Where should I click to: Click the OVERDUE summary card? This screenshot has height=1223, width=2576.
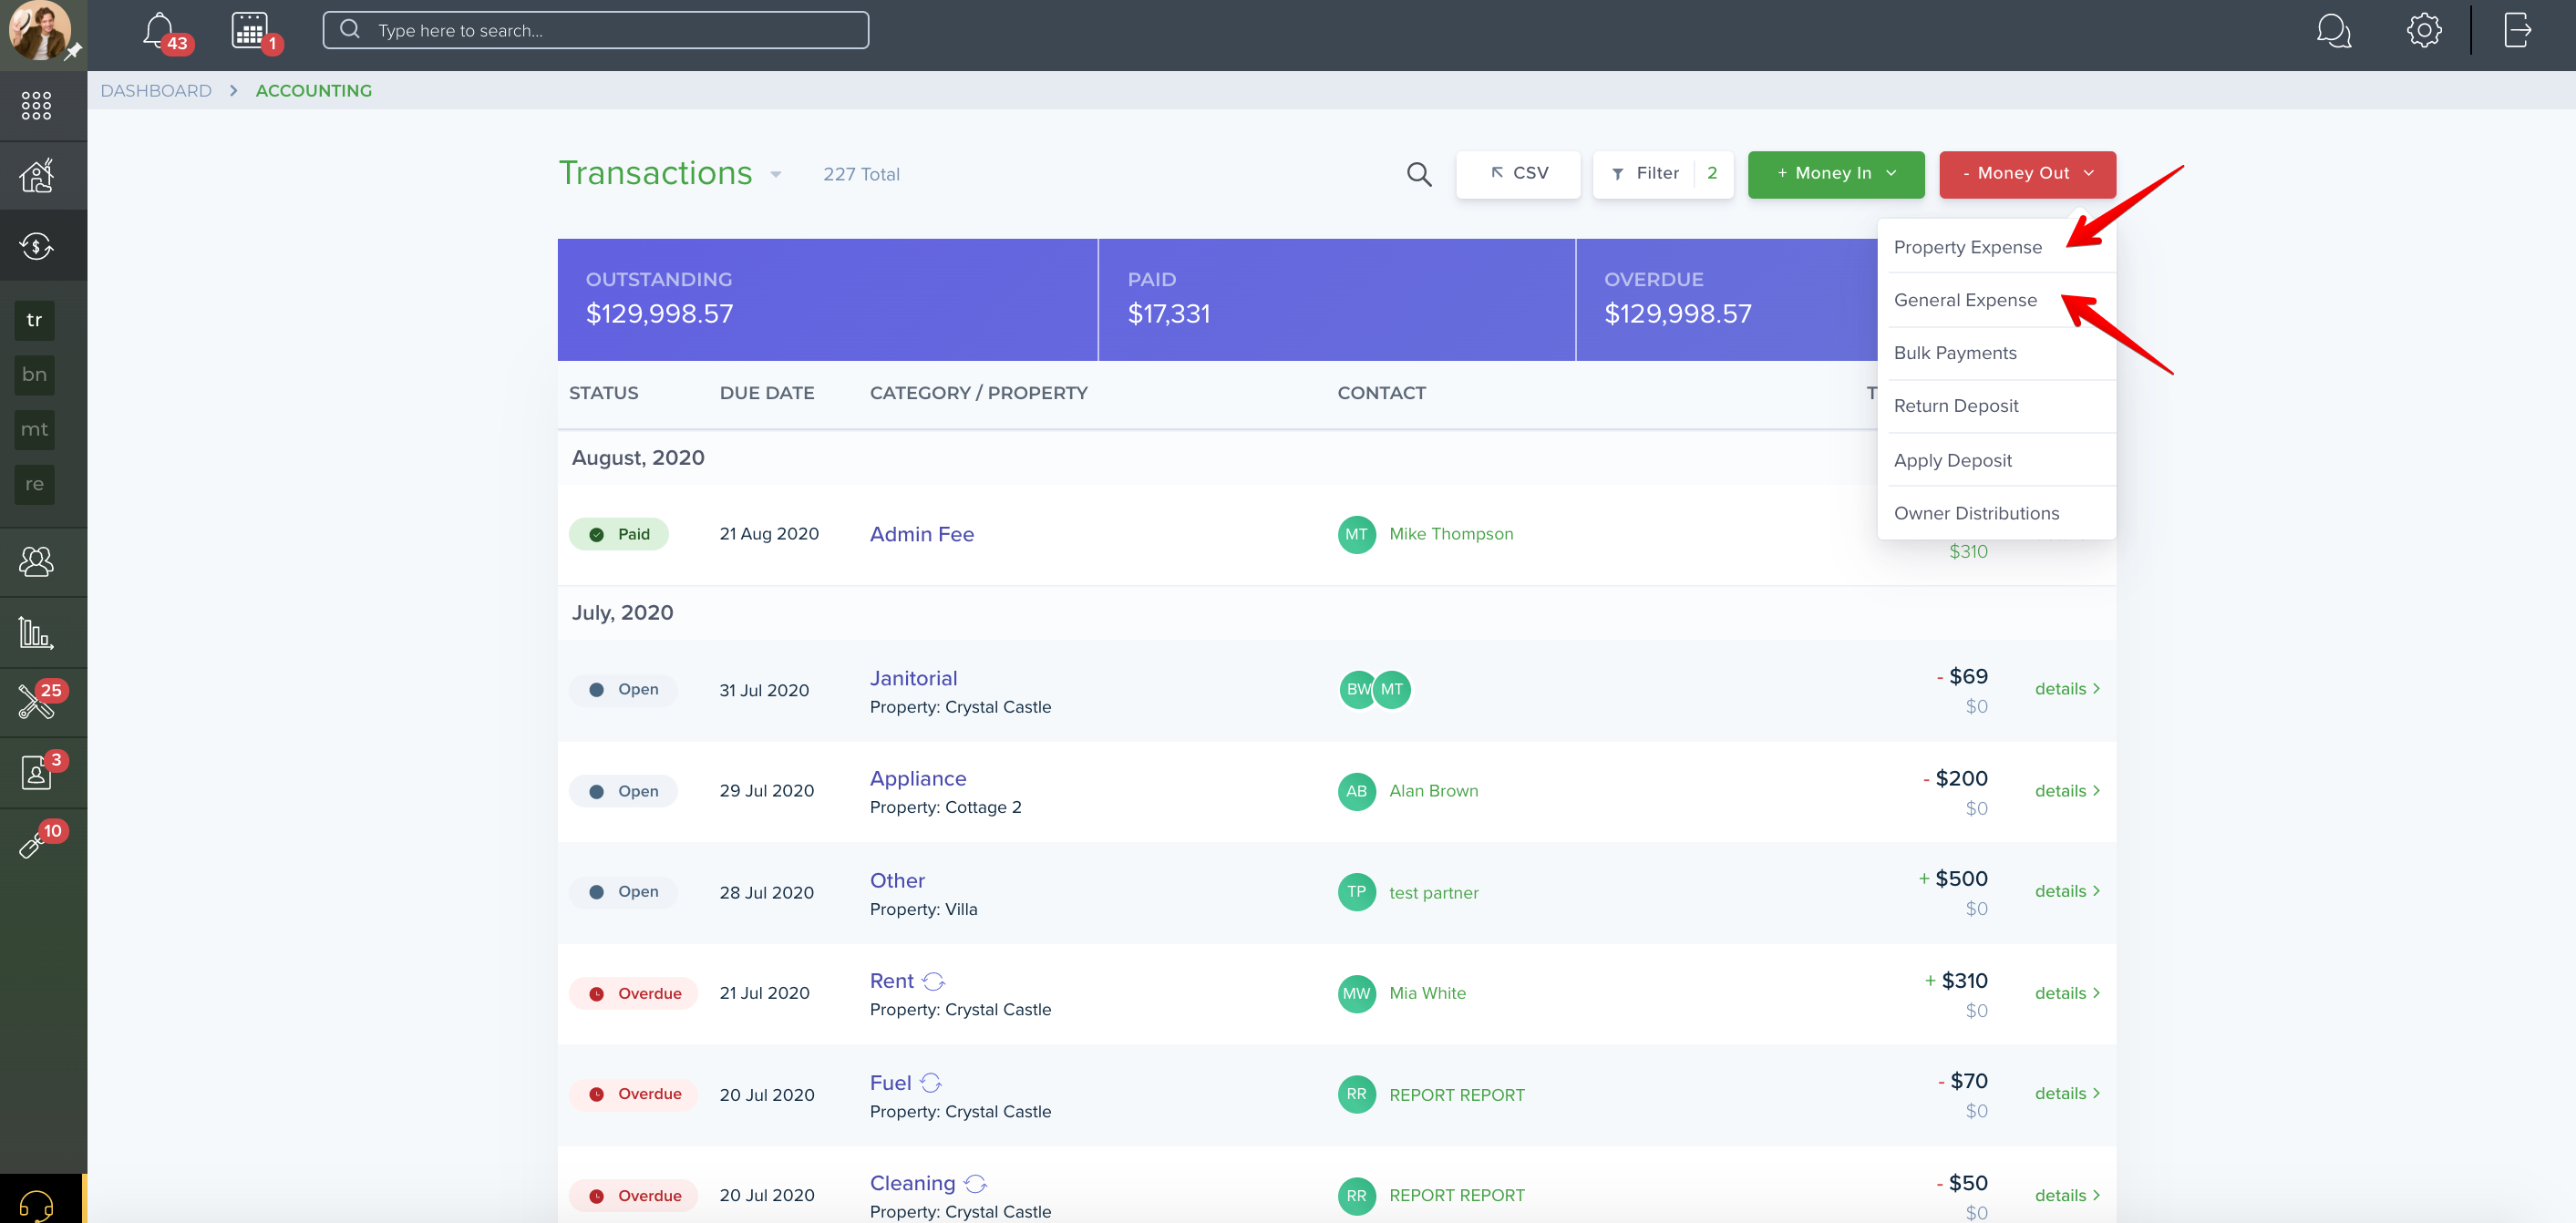tap(1726, 299)
